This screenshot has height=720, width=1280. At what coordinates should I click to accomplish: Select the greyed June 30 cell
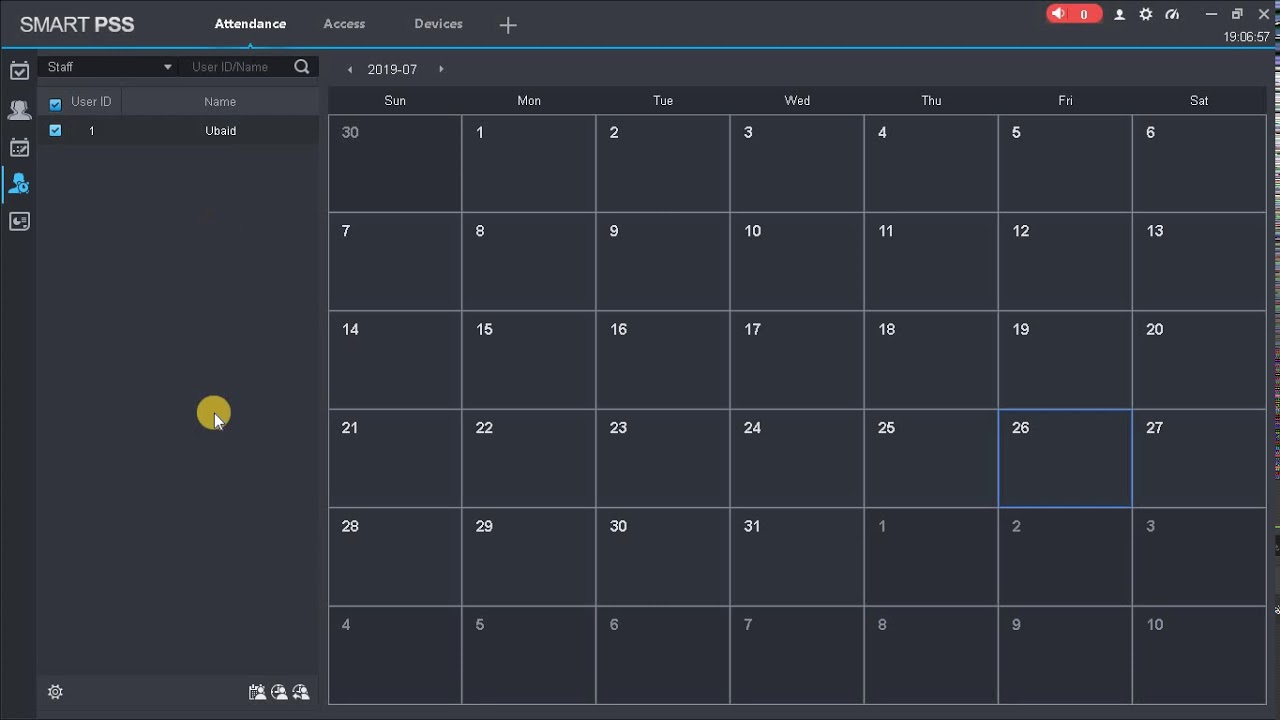tap(395, 163)
